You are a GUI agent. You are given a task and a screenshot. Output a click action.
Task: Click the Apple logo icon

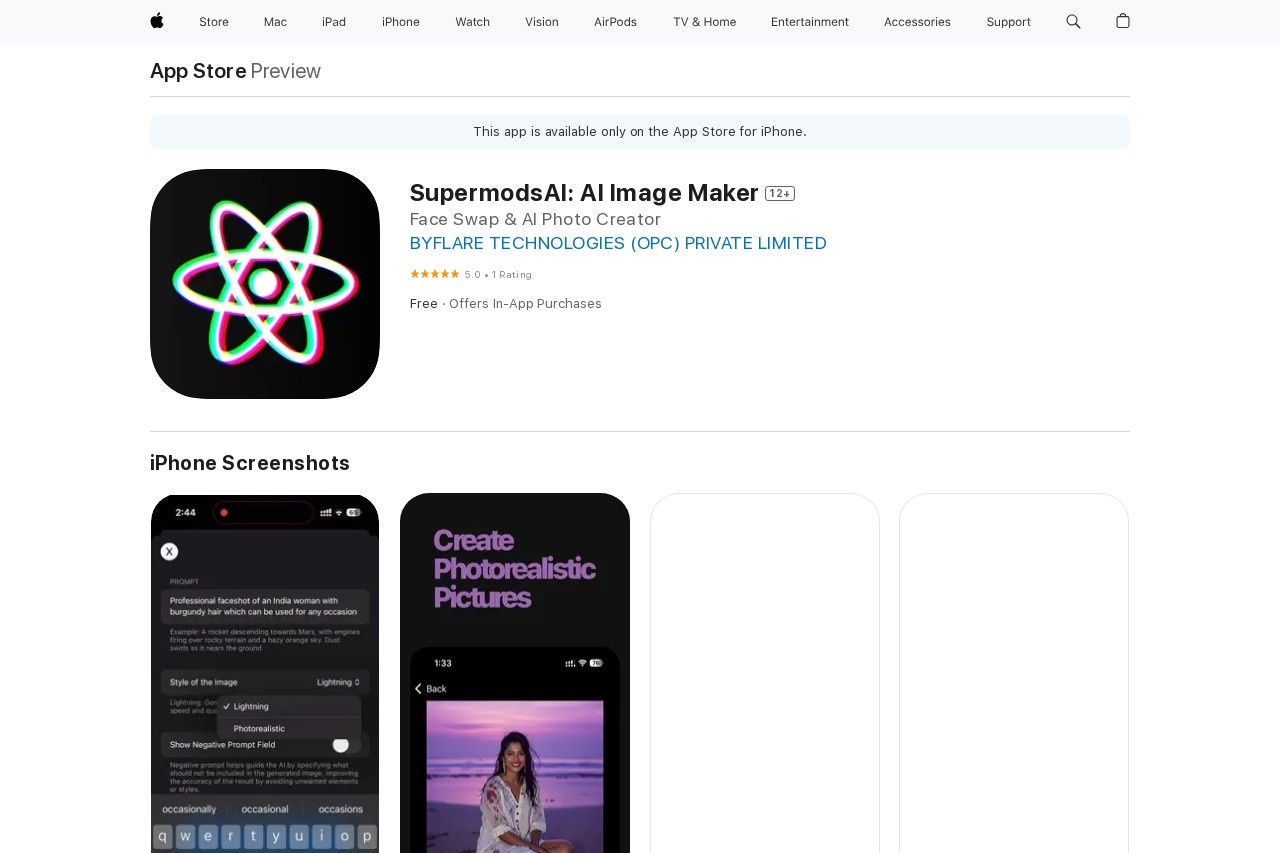157,21
